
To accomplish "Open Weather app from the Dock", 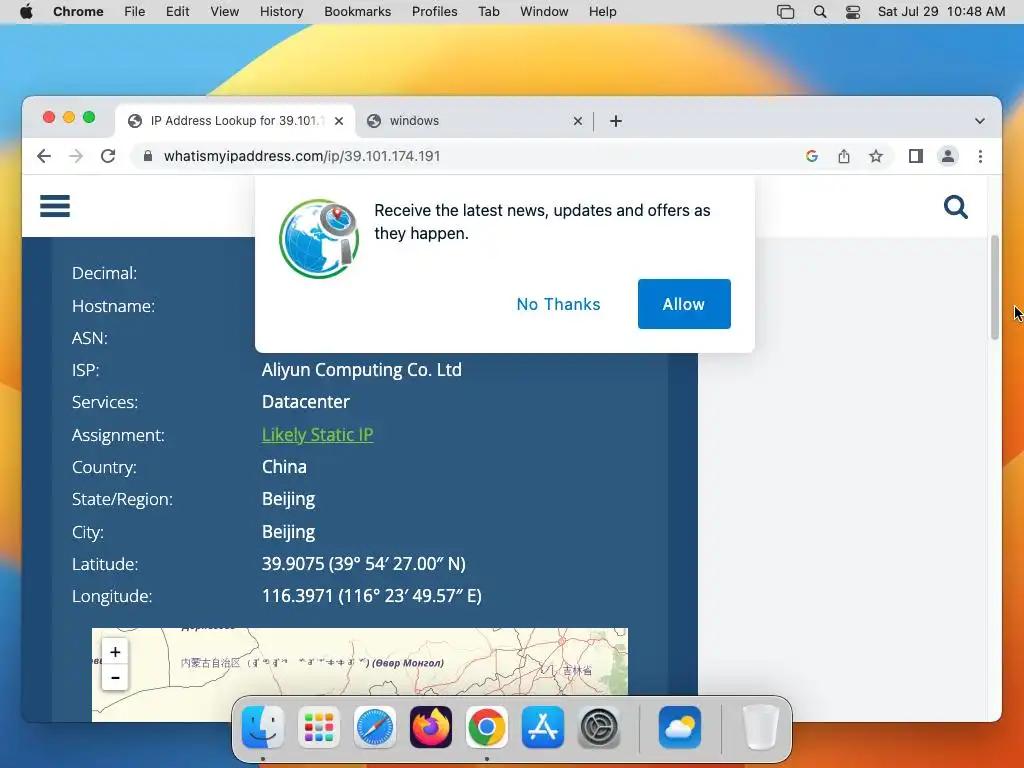I will point(680,727).
